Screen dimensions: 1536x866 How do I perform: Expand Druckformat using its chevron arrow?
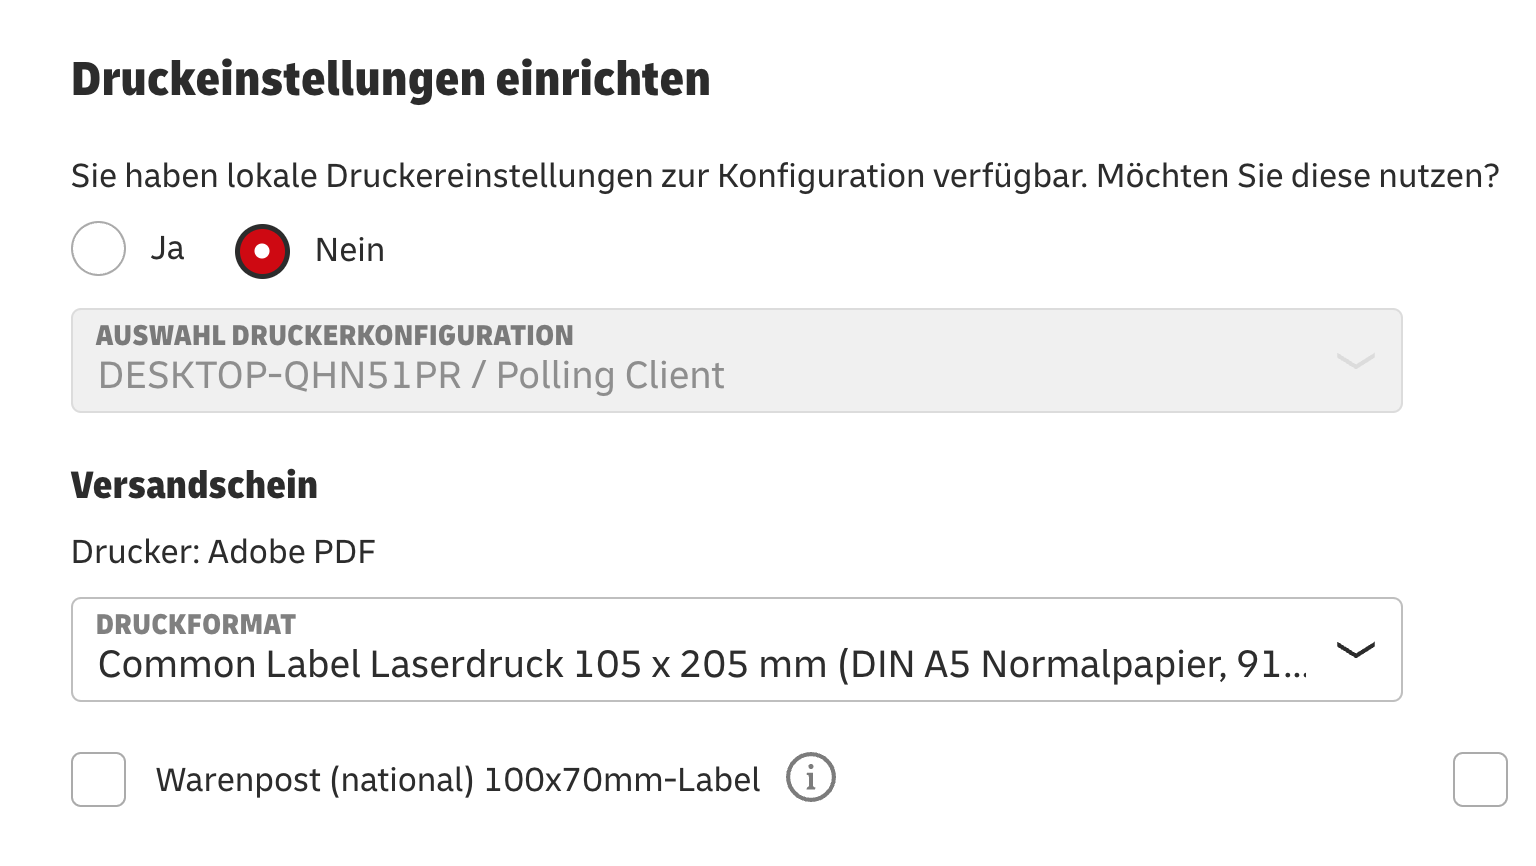(x=1355, y=650)
